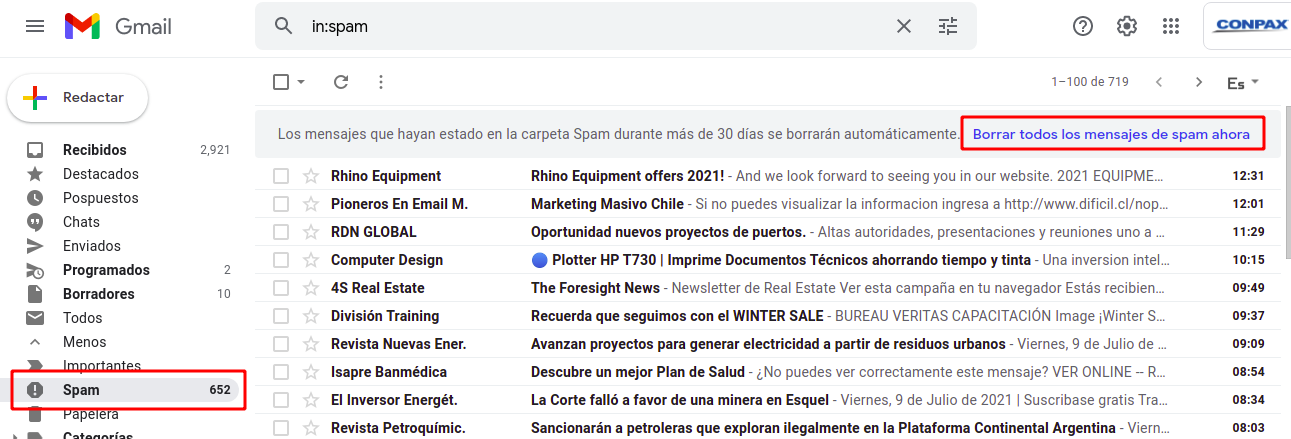Star the Revista Petroquímic. email
Viewport: 1291px width, 439px height.
click(310, 428)
